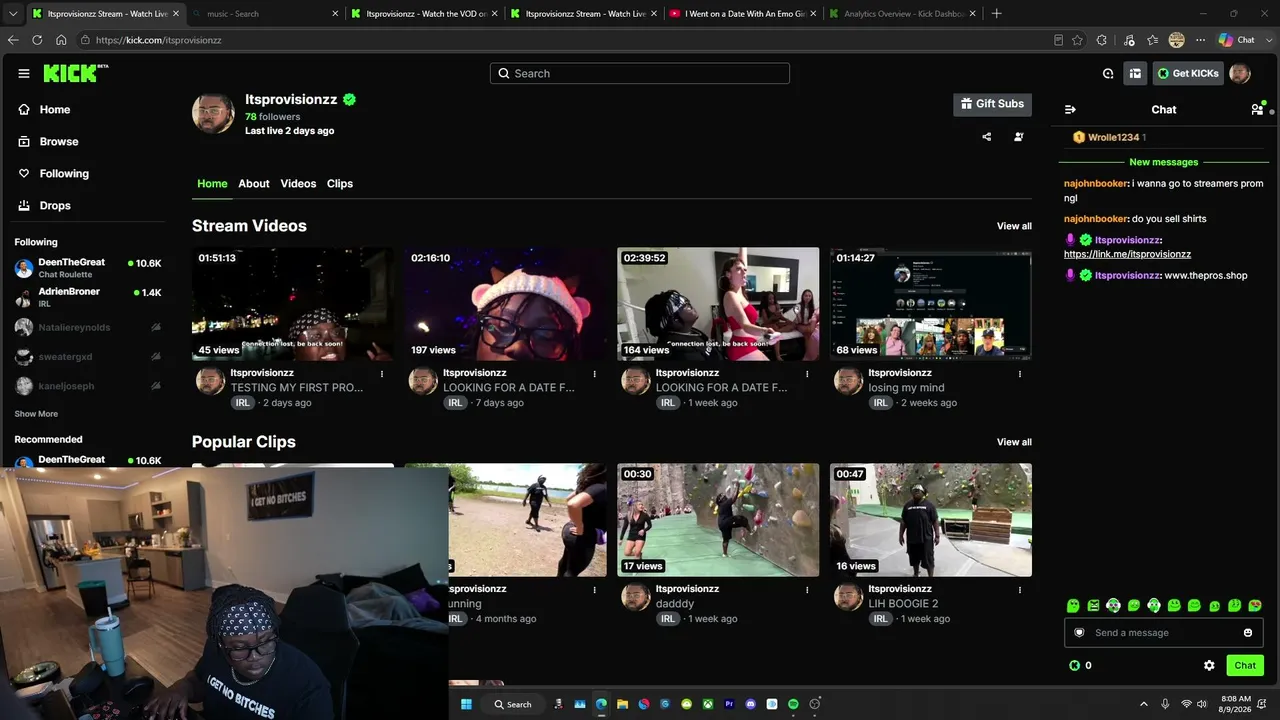Open the Kick notifications icon beside the store icon
Screen dimensions: 1280x720
[1108, 73]
